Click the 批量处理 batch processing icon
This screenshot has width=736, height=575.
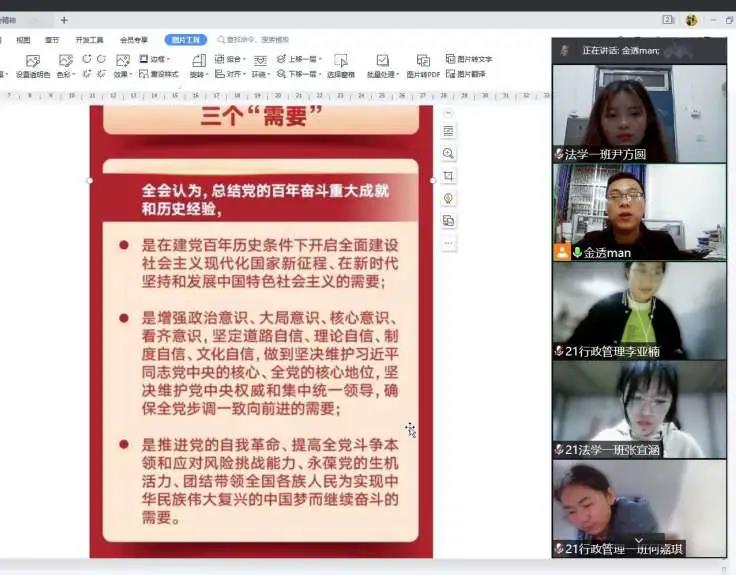[x=382, y=61]
